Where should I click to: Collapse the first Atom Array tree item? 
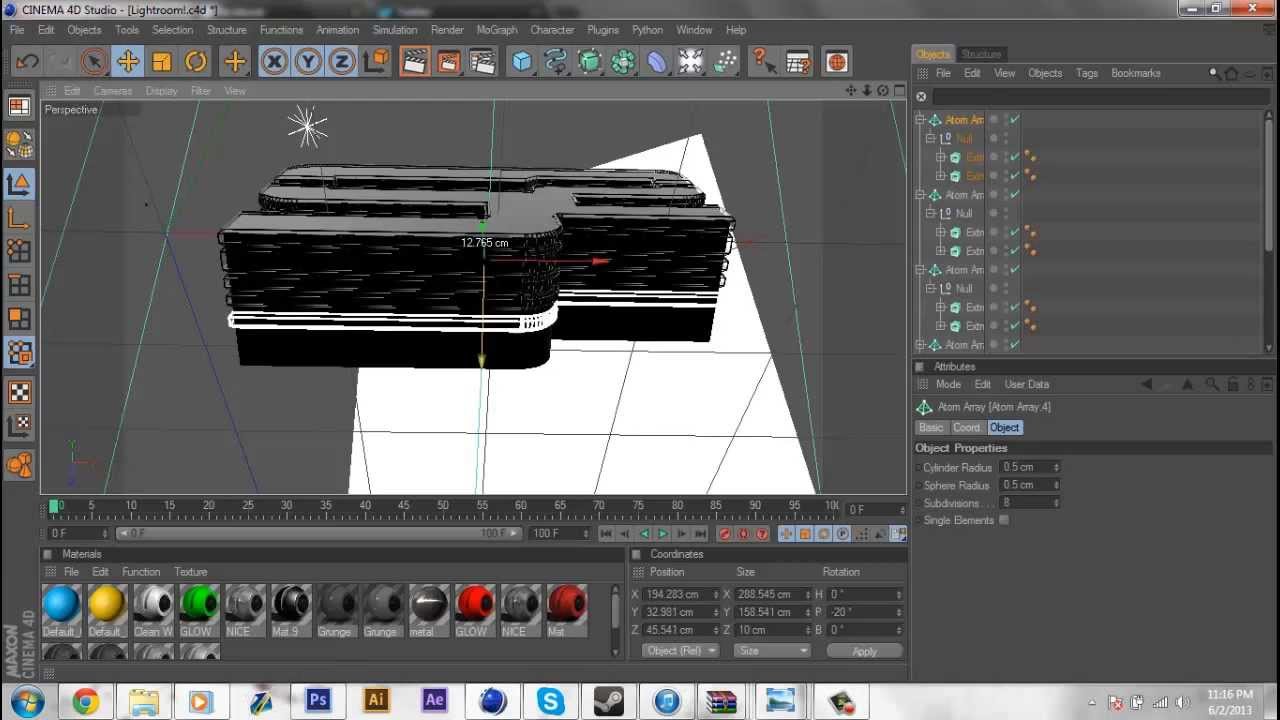coord(920,119)
